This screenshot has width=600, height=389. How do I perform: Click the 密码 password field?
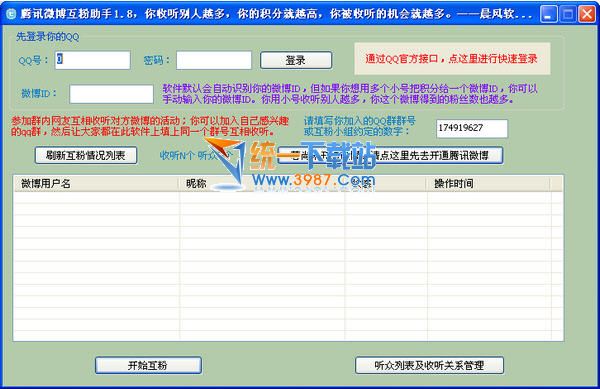214,60
